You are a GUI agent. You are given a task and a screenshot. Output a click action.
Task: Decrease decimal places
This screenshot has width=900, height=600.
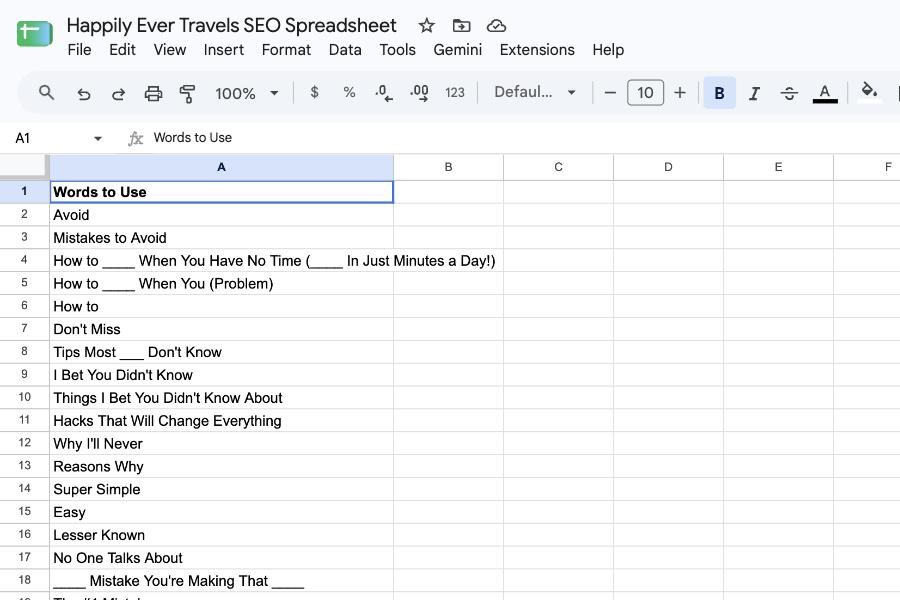pos(383,92)
